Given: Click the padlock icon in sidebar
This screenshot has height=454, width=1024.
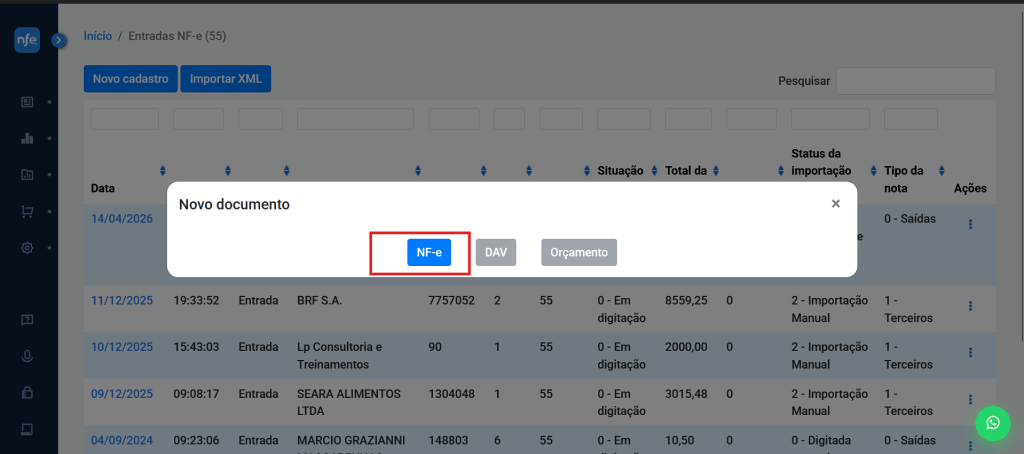Looking at the screenshot, I should [x=27, y=393].
